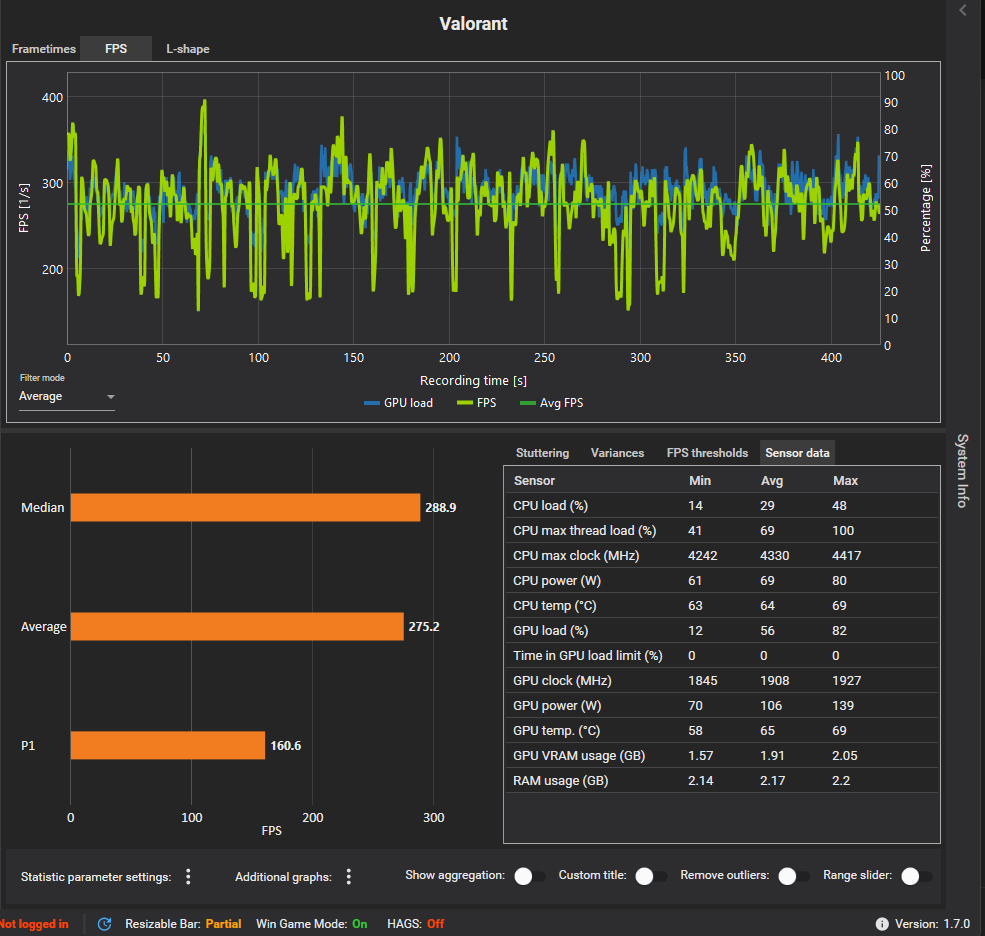Select the CPU max clock (MHz) row
This screenshot has width=985, height=936.
coord(722,556)
